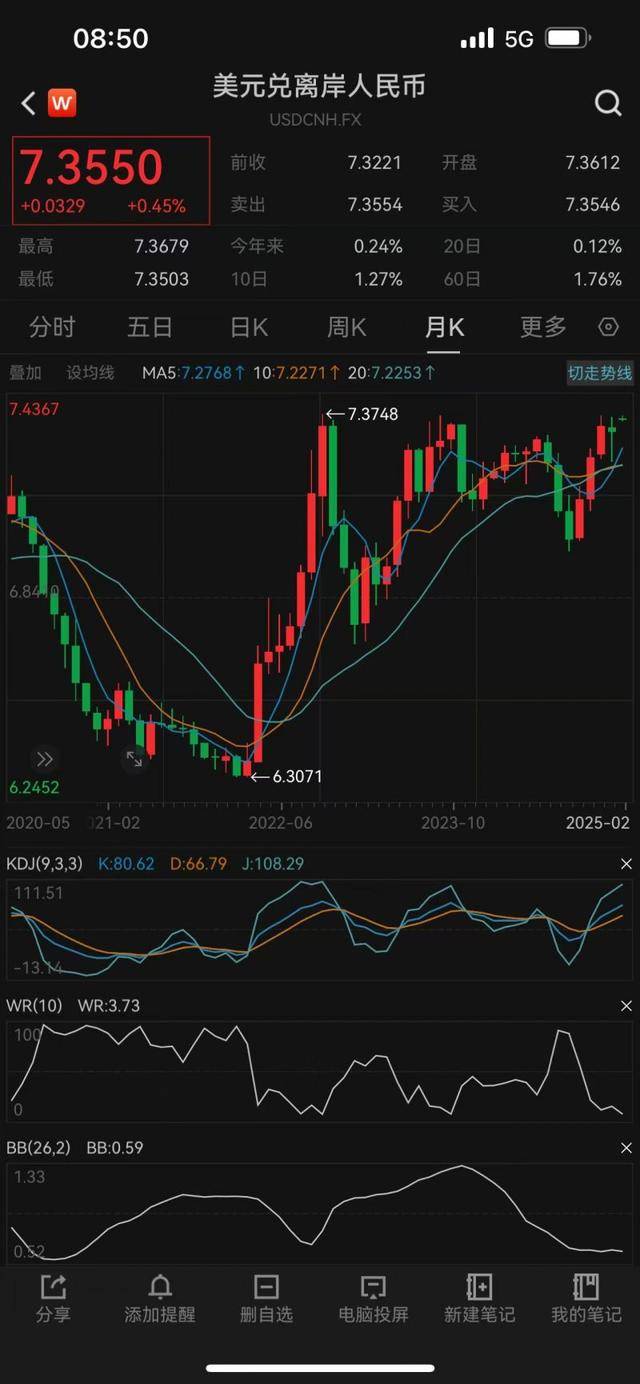Tap the back arrow icon
This screenshot has width=640, height=1384.
click(x=29, y=103)
